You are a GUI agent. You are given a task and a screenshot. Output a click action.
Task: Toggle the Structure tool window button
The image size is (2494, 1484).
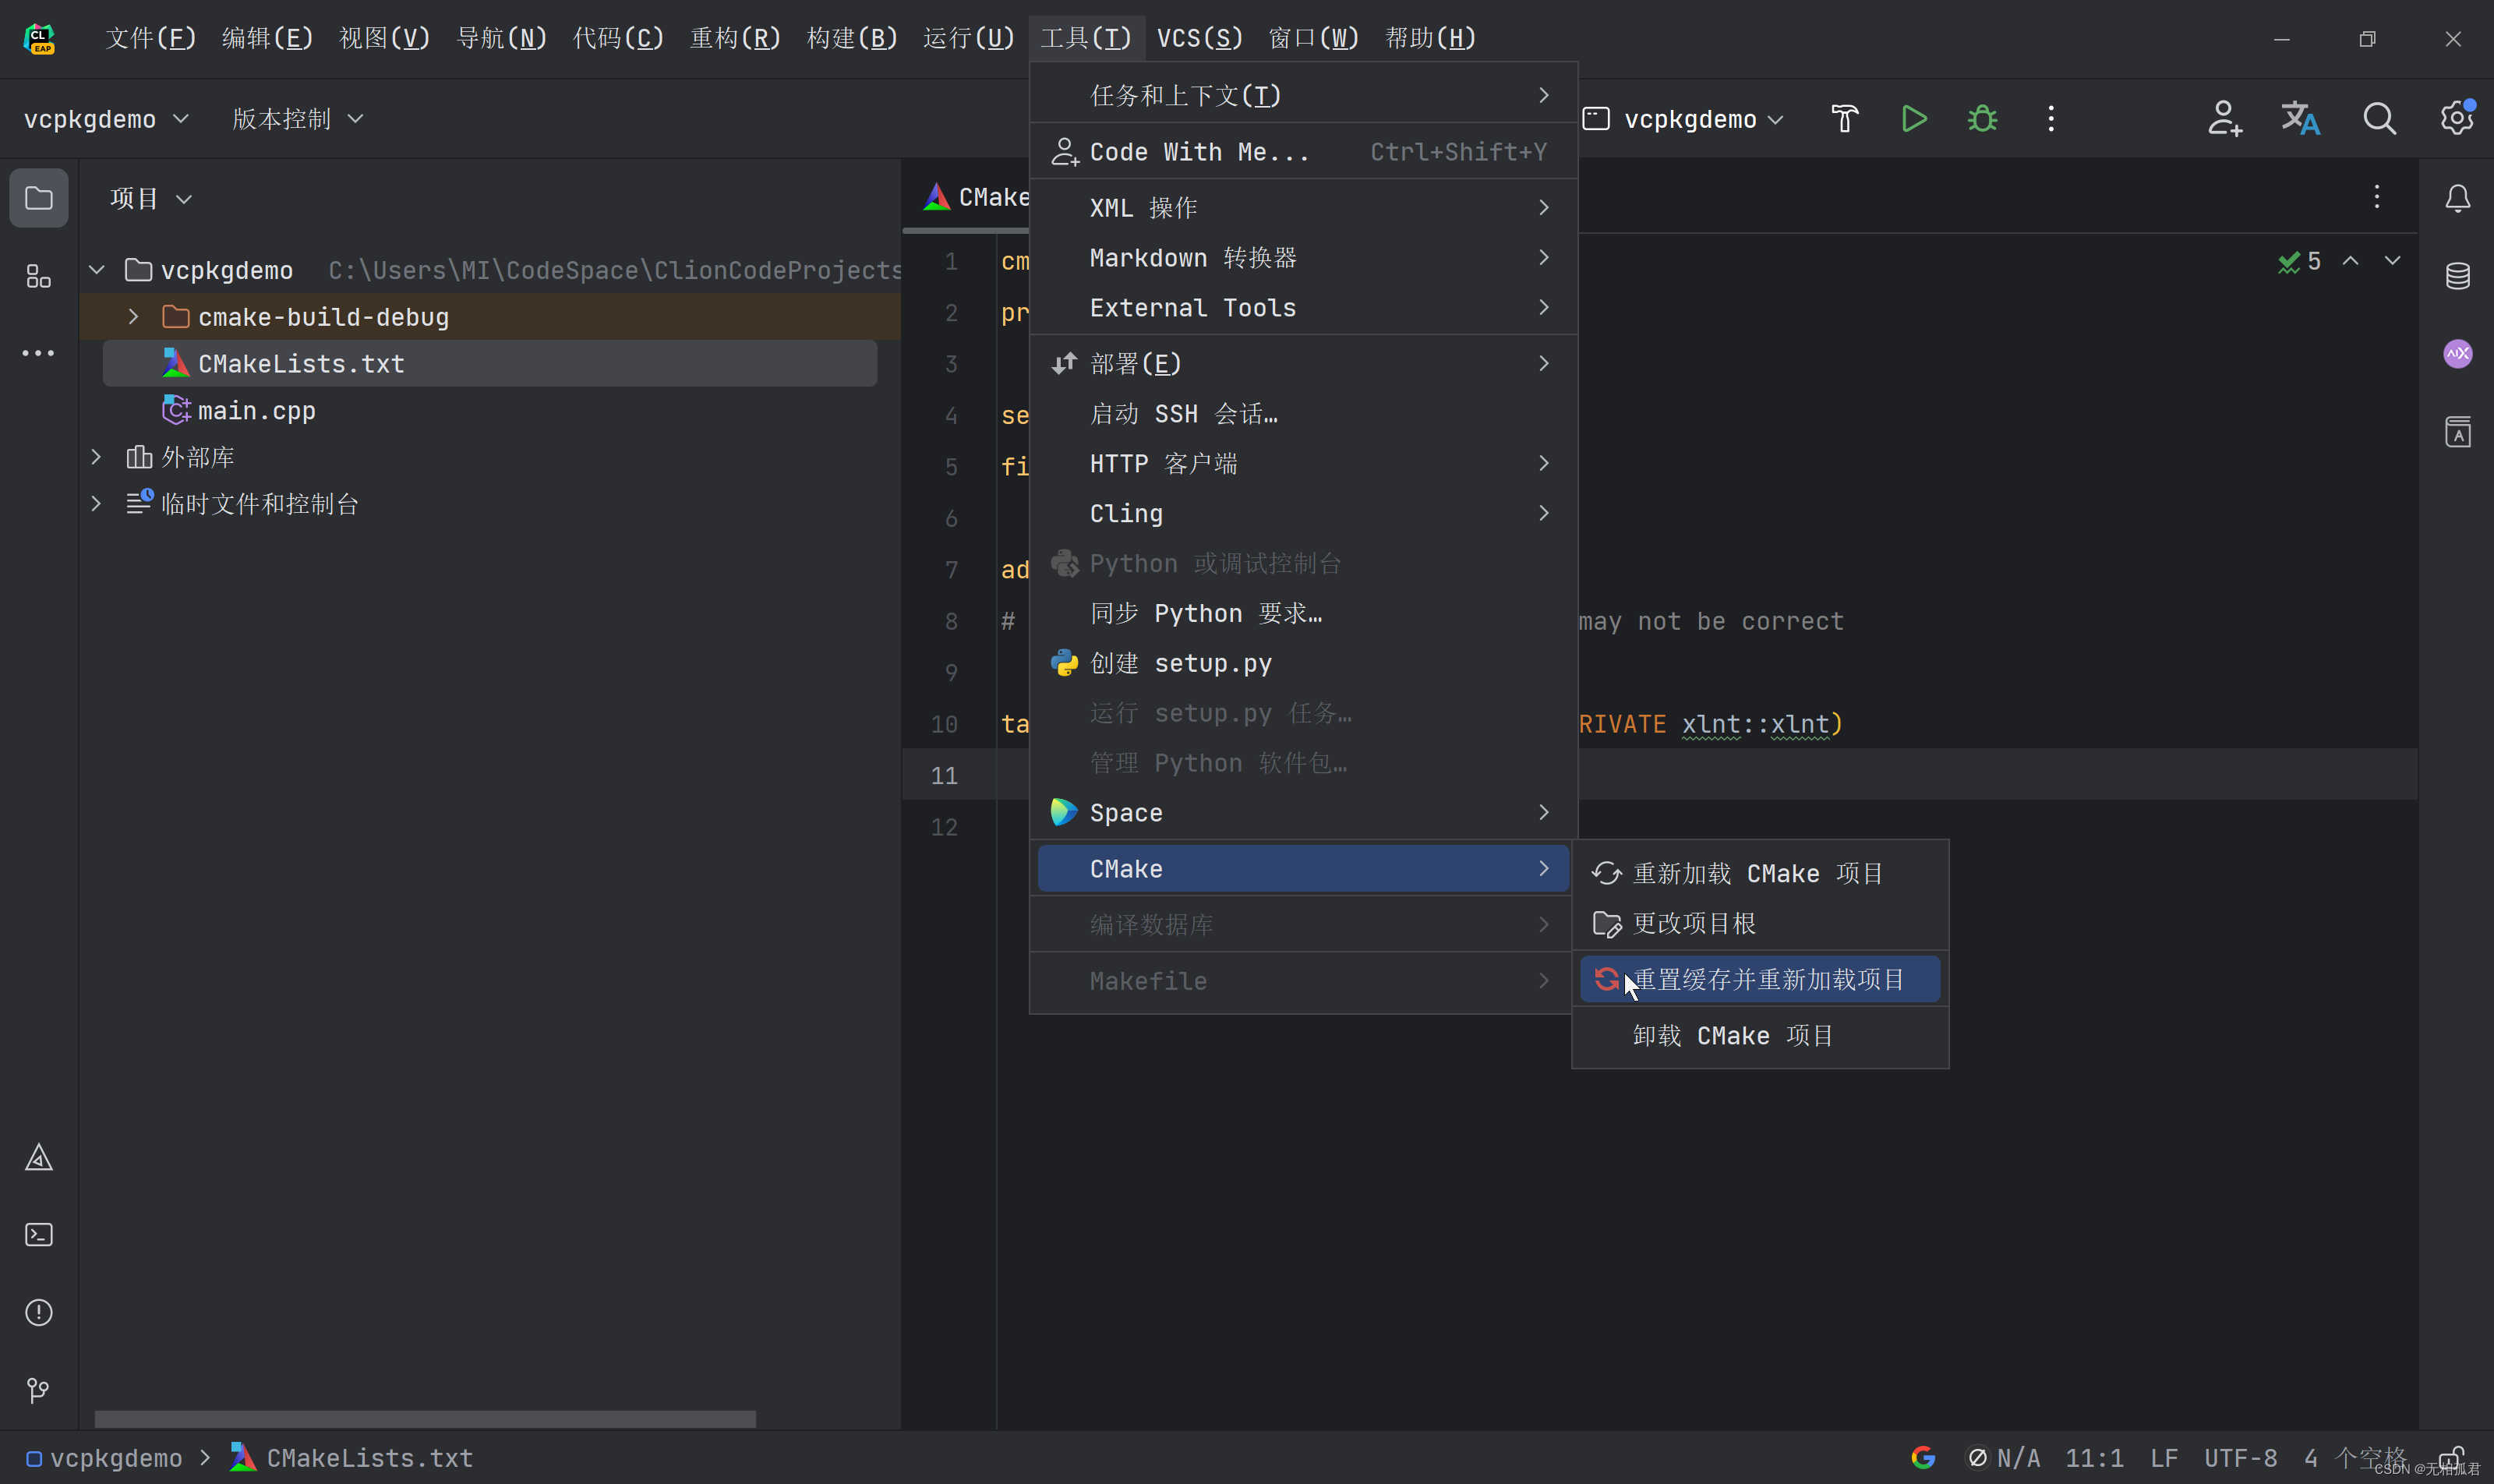39,276
